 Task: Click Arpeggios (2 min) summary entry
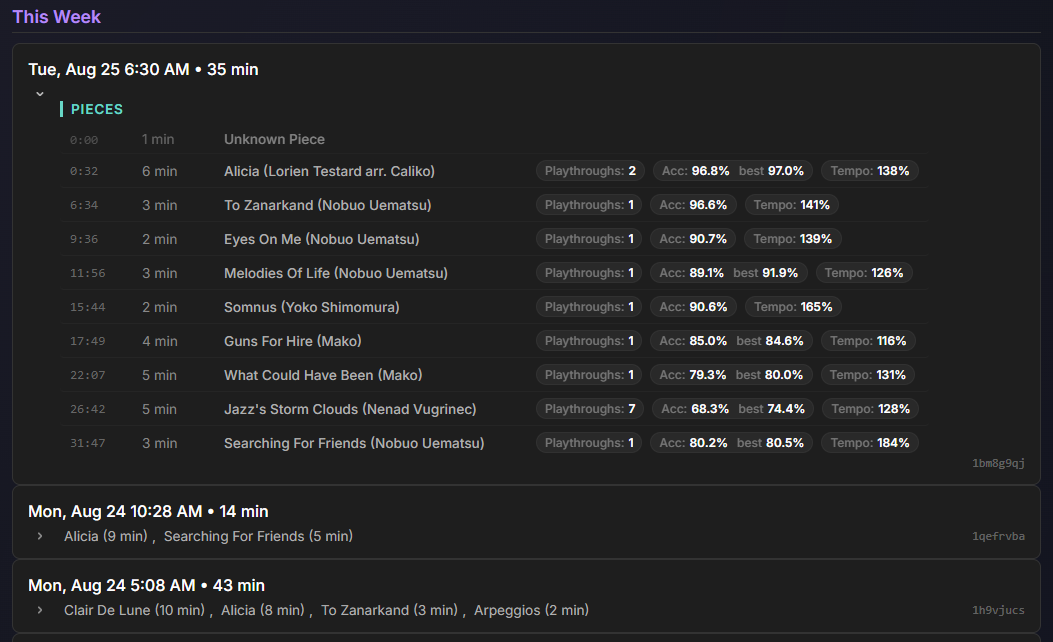point(531,610)
